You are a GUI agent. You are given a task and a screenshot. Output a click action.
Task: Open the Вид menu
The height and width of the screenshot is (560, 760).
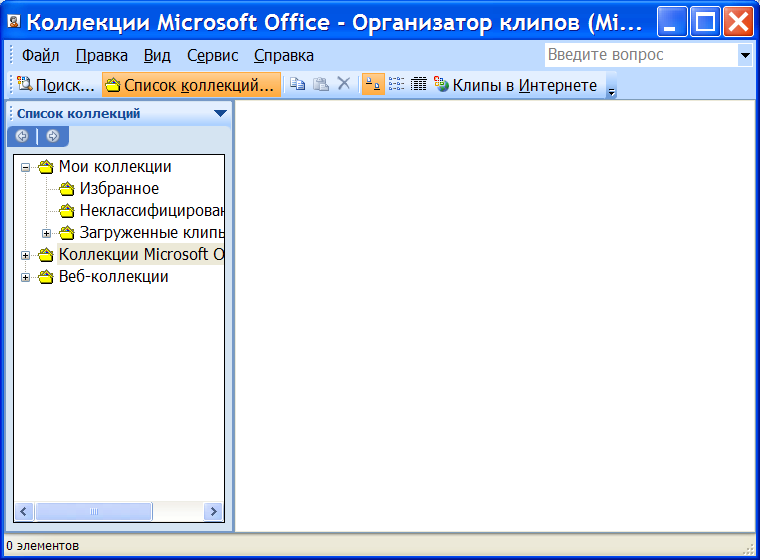[157, 55]
